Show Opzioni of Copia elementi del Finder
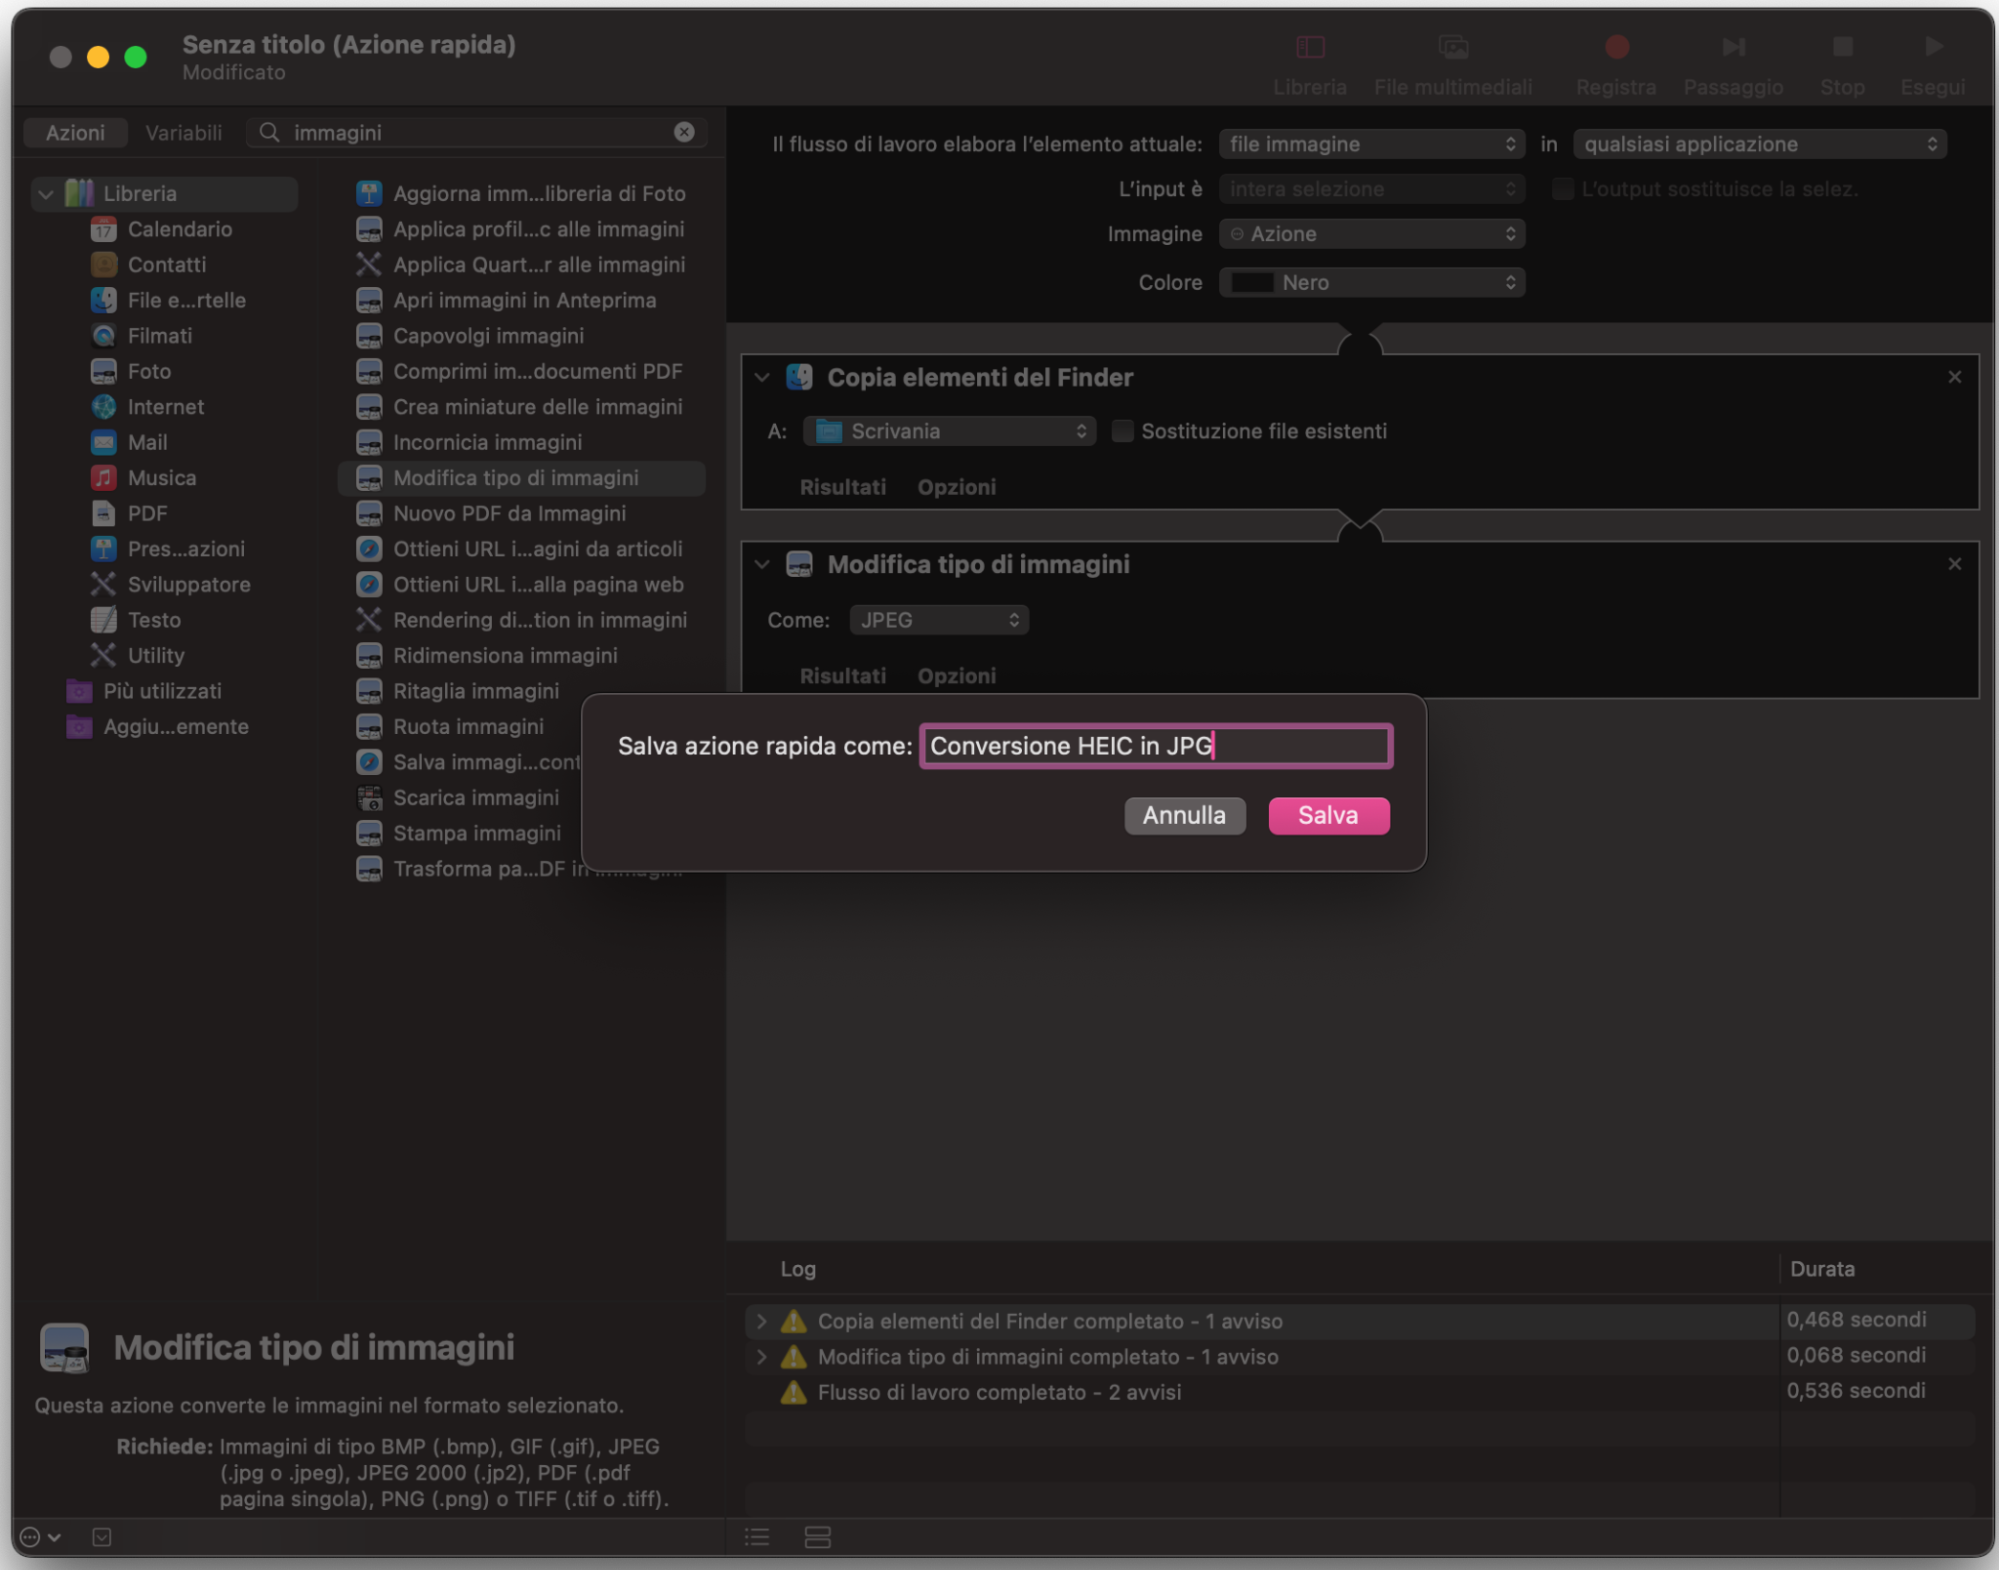The image size is (1999, 1570). point(957,487)
